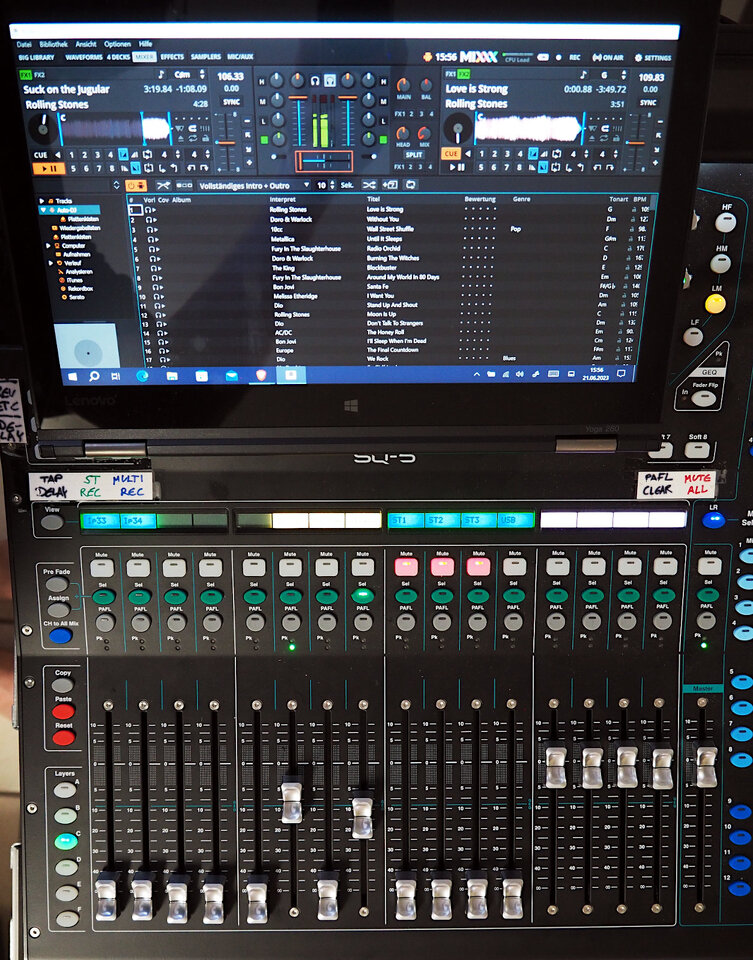
Task: Show hidden system tray icons chevron
Action: point(476,374)
